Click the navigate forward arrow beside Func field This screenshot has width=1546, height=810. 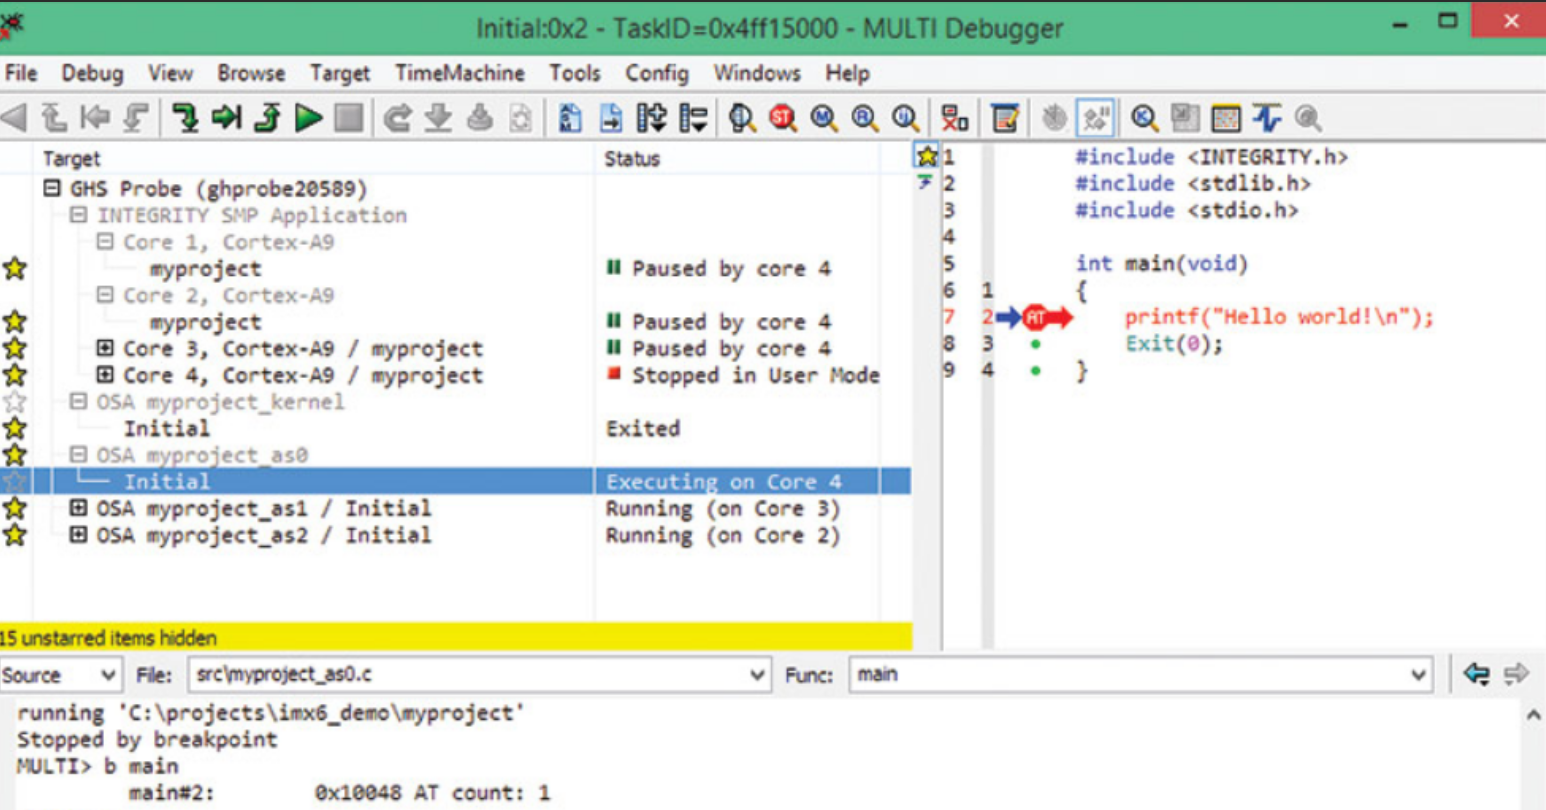[1516, 674]
